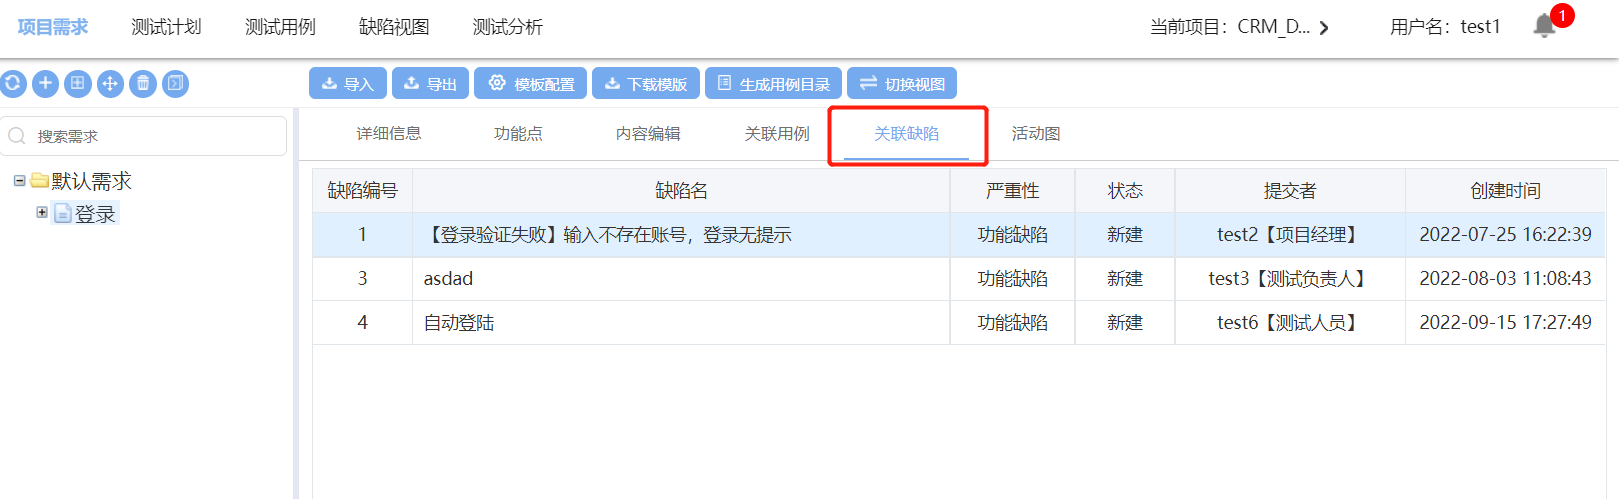1619x499 pixels.
Task: Click the panel collapse icon after trash
Action: pyautogui.click(x=175, y=84)
